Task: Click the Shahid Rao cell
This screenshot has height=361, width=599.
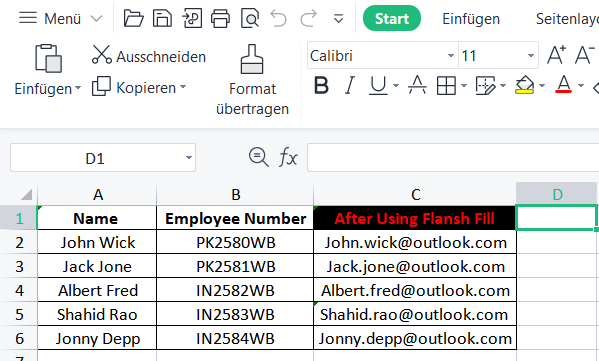Action: pyautogui.click(x=97, y=314)
